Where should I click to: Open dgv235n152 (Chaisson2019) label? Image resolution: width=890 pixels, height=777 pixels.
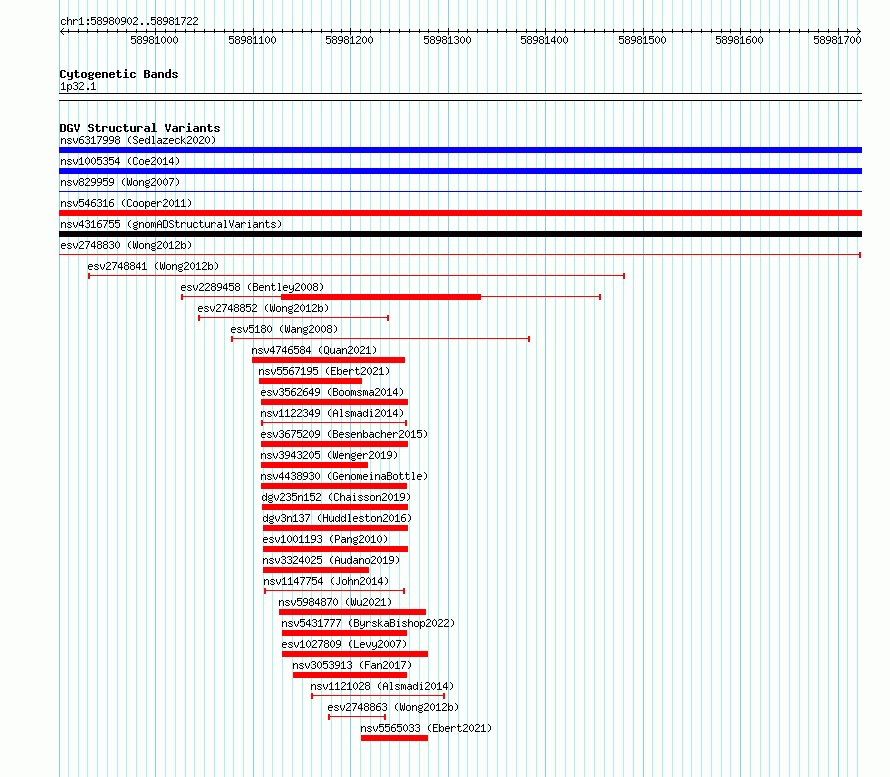click(336, 497)
